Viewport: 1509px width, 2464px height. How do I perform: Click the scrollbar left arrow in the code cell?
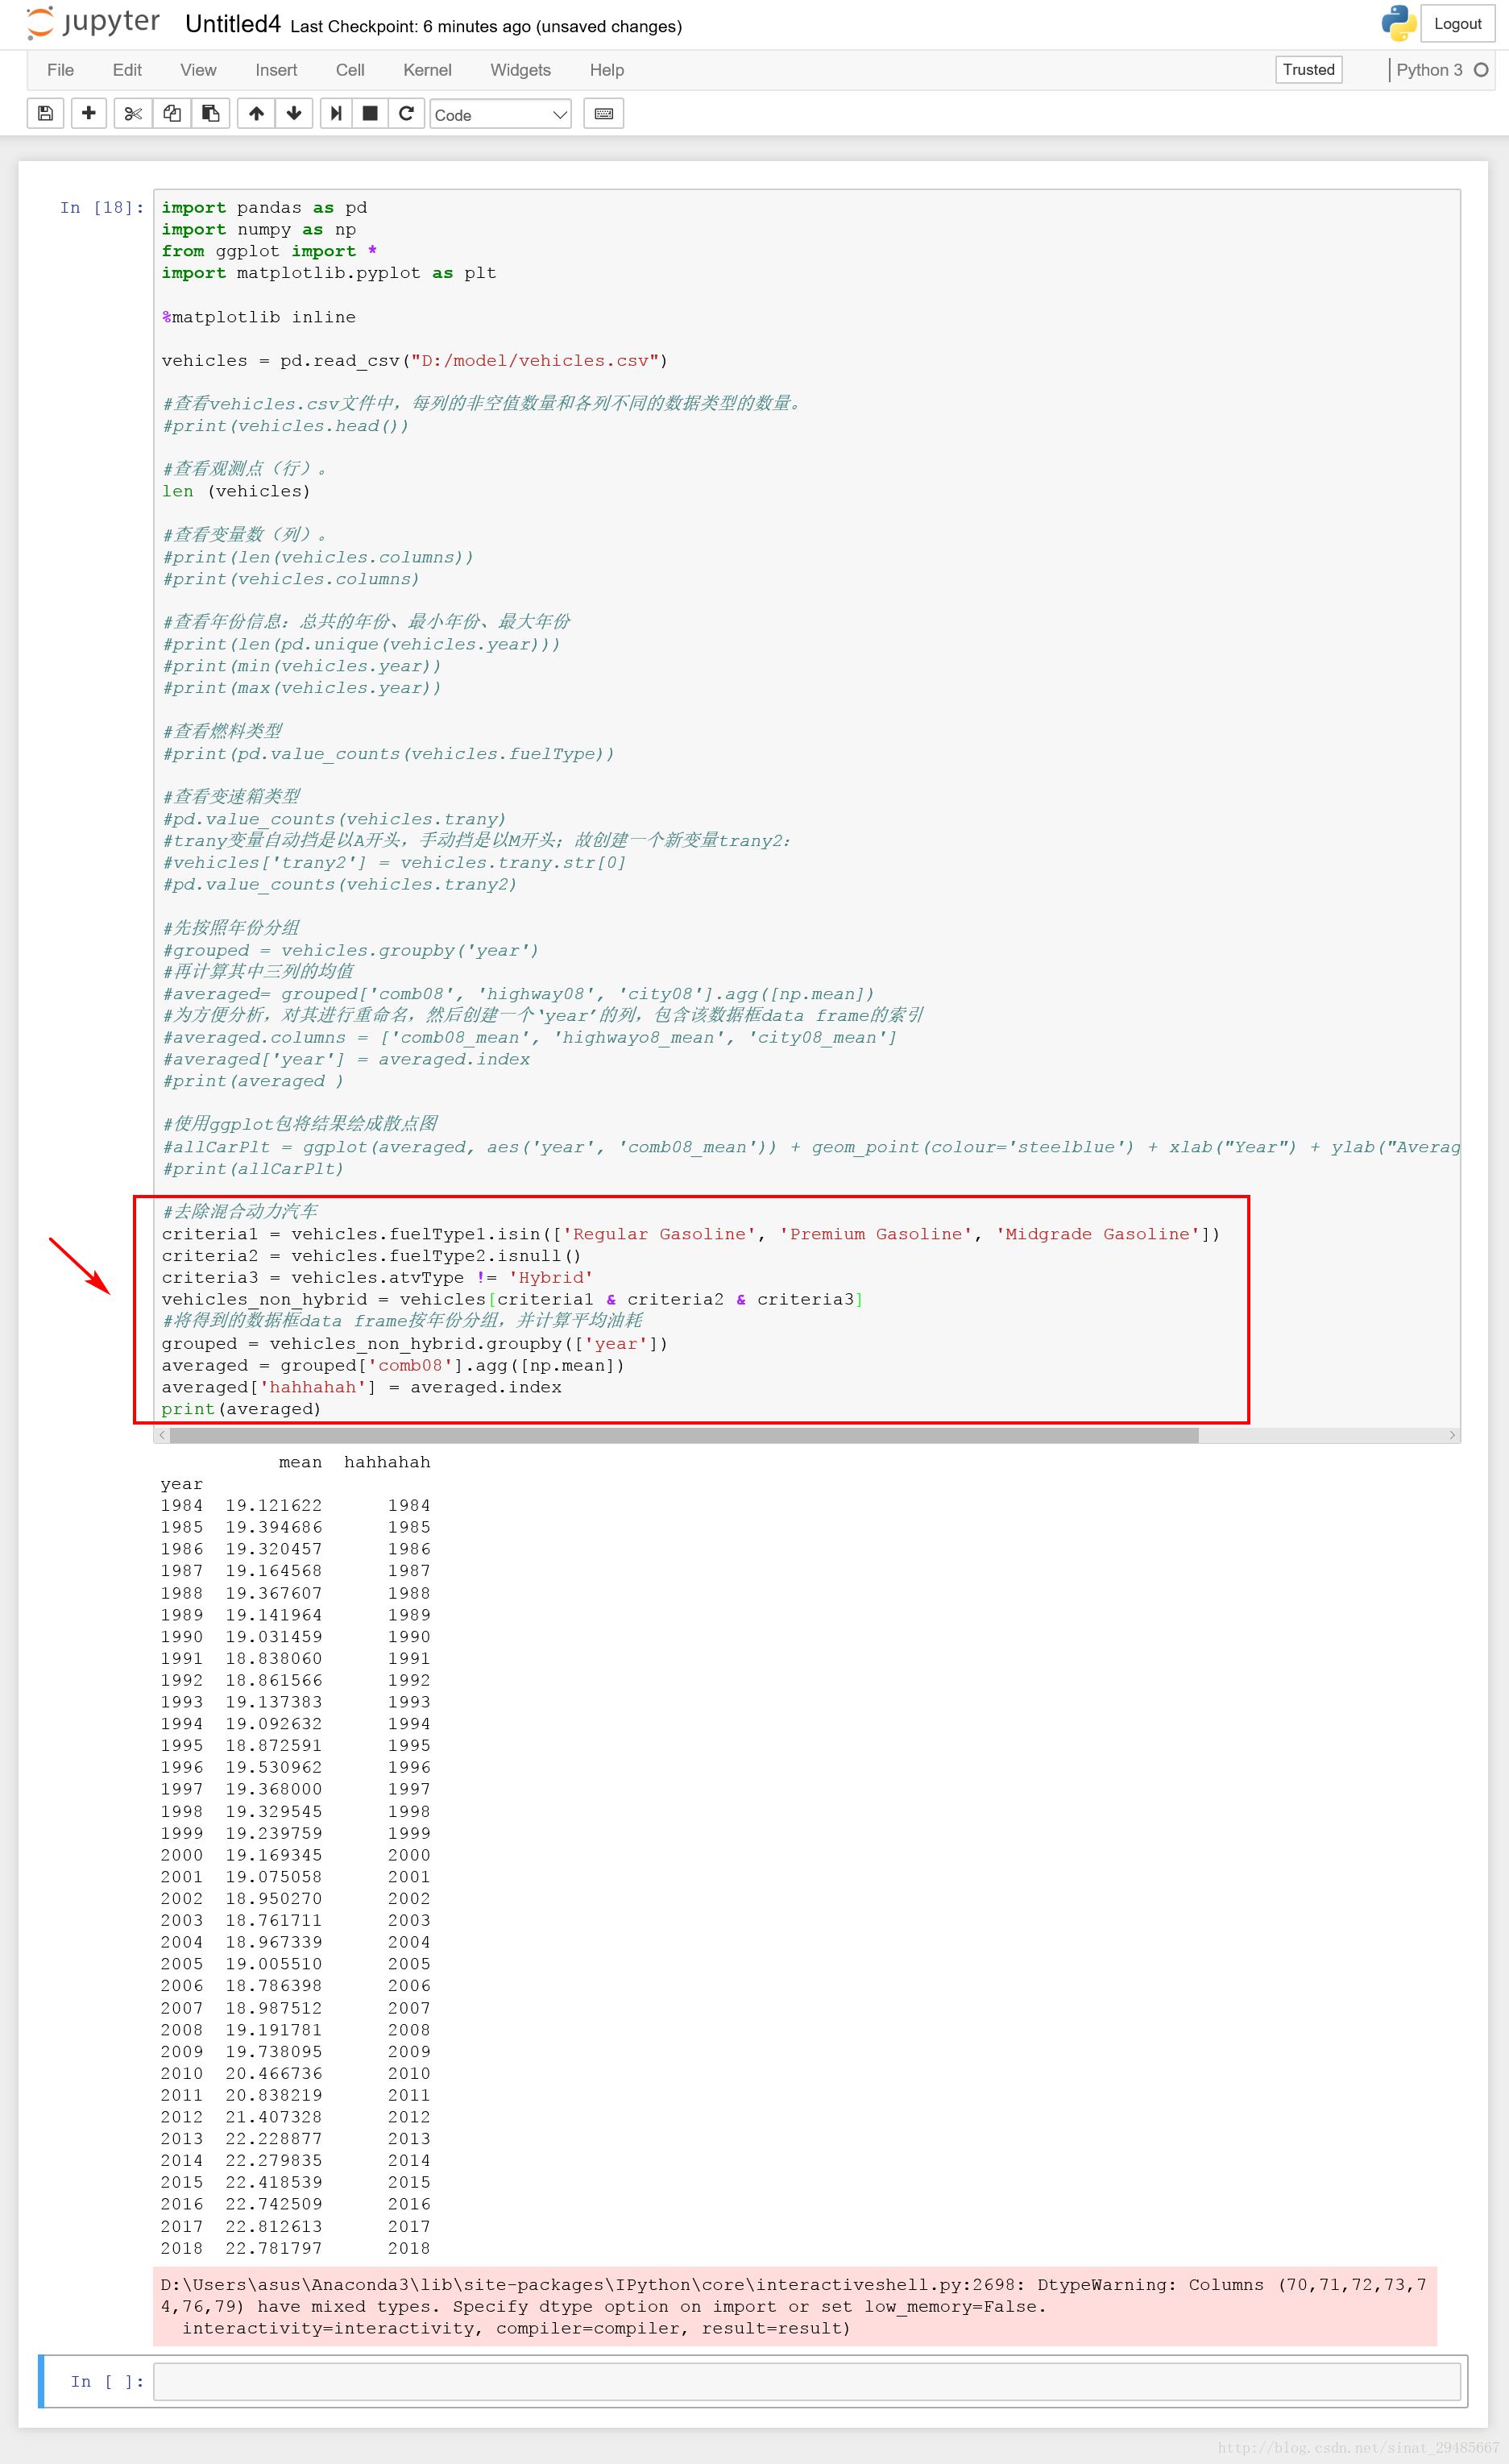click(162, 1435)
